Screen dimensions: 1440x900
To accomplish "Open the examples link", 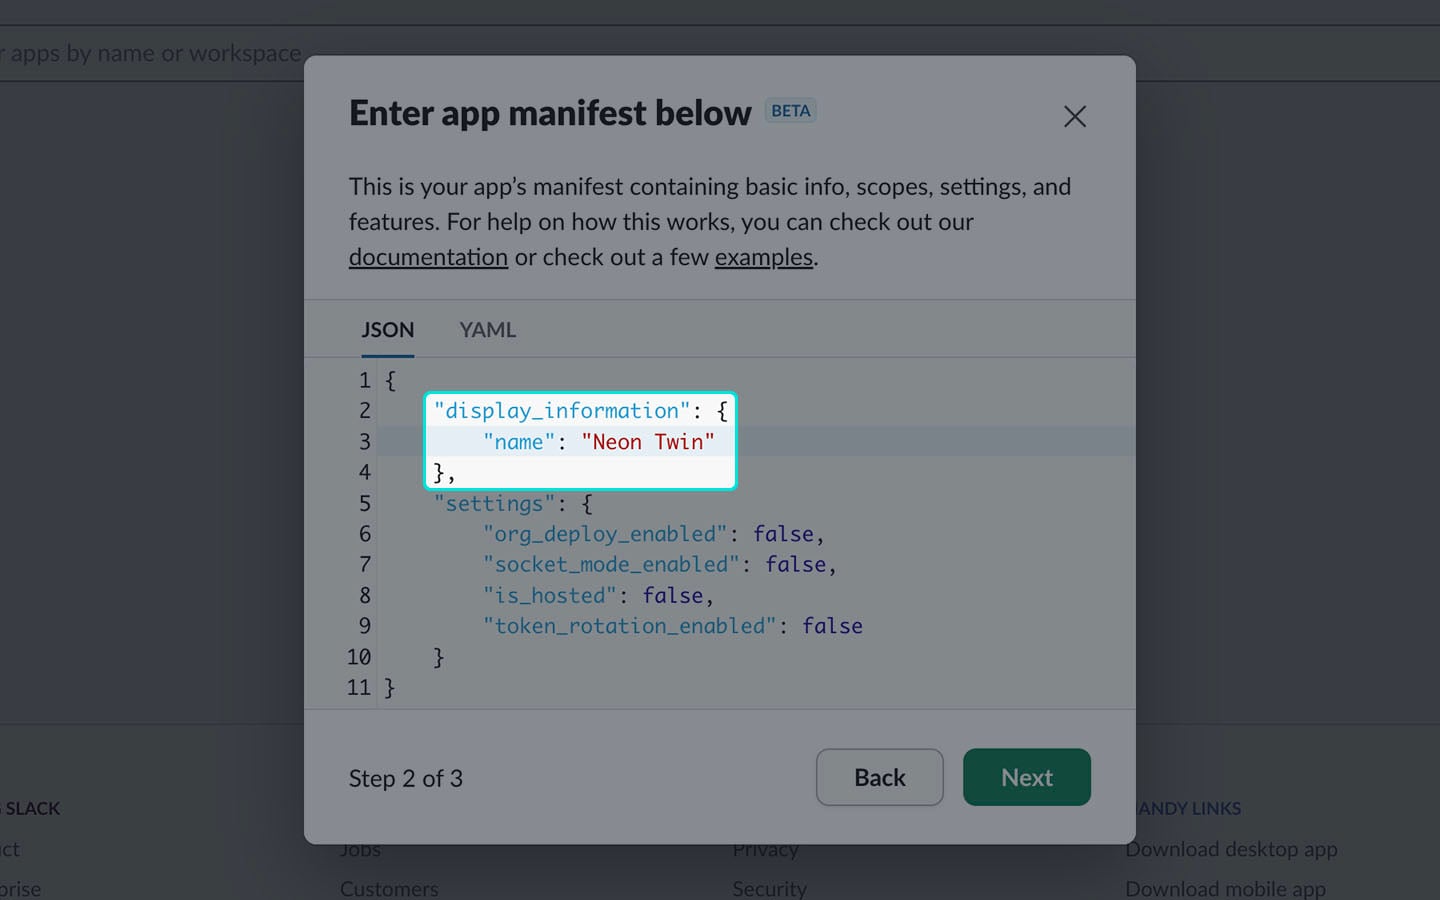I will (x=763, y=257).
